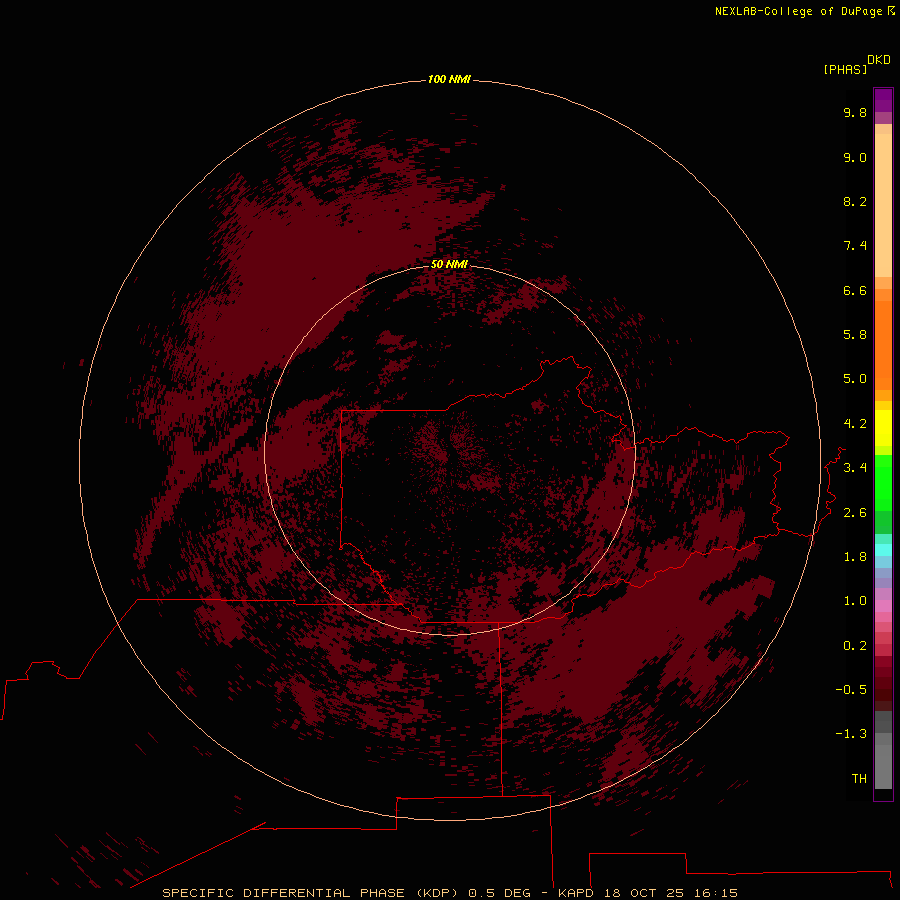
Task: Click the pink segment of color bar
Action: [x=883, y=606]
